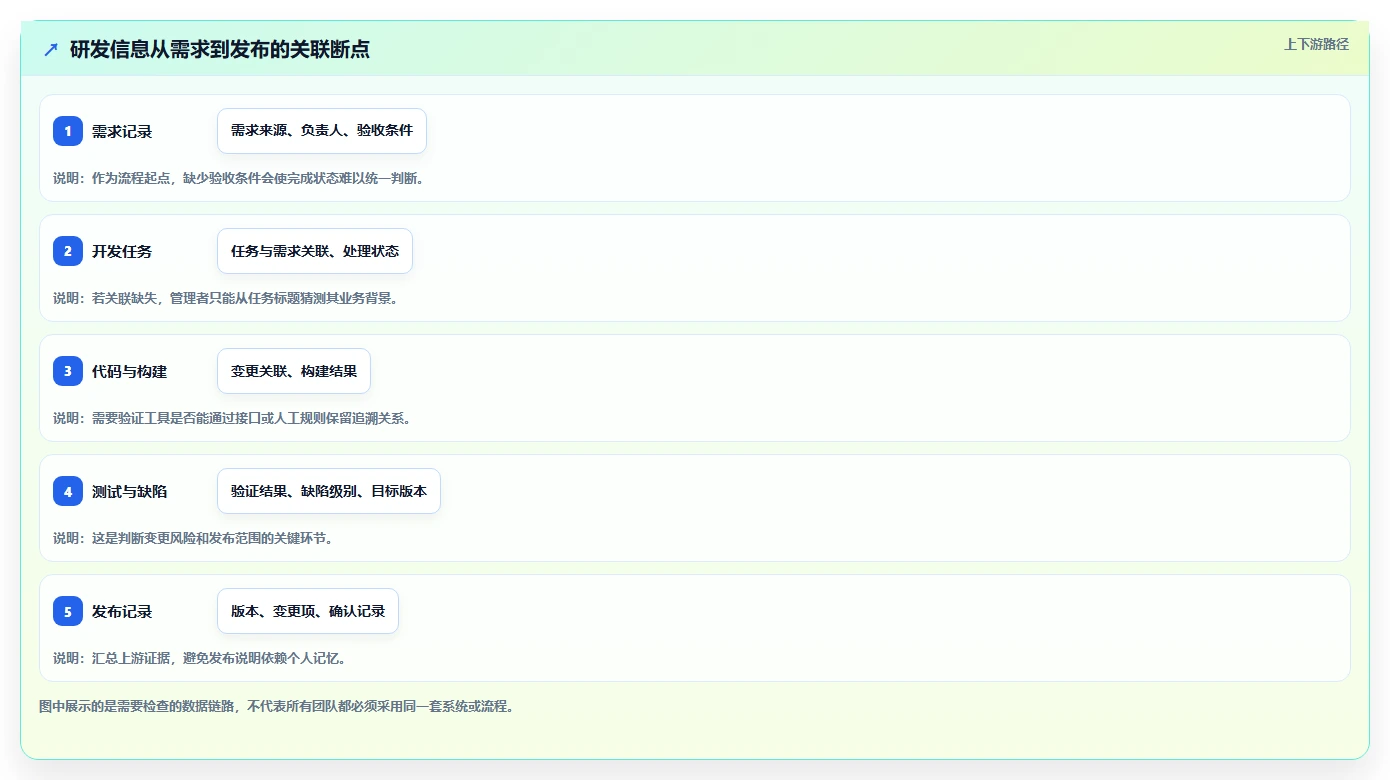Click the note 需要验证工具是否能通过接口
Image resolution: width=1390 pixels, height=780 pixels.
coord(232,418)
